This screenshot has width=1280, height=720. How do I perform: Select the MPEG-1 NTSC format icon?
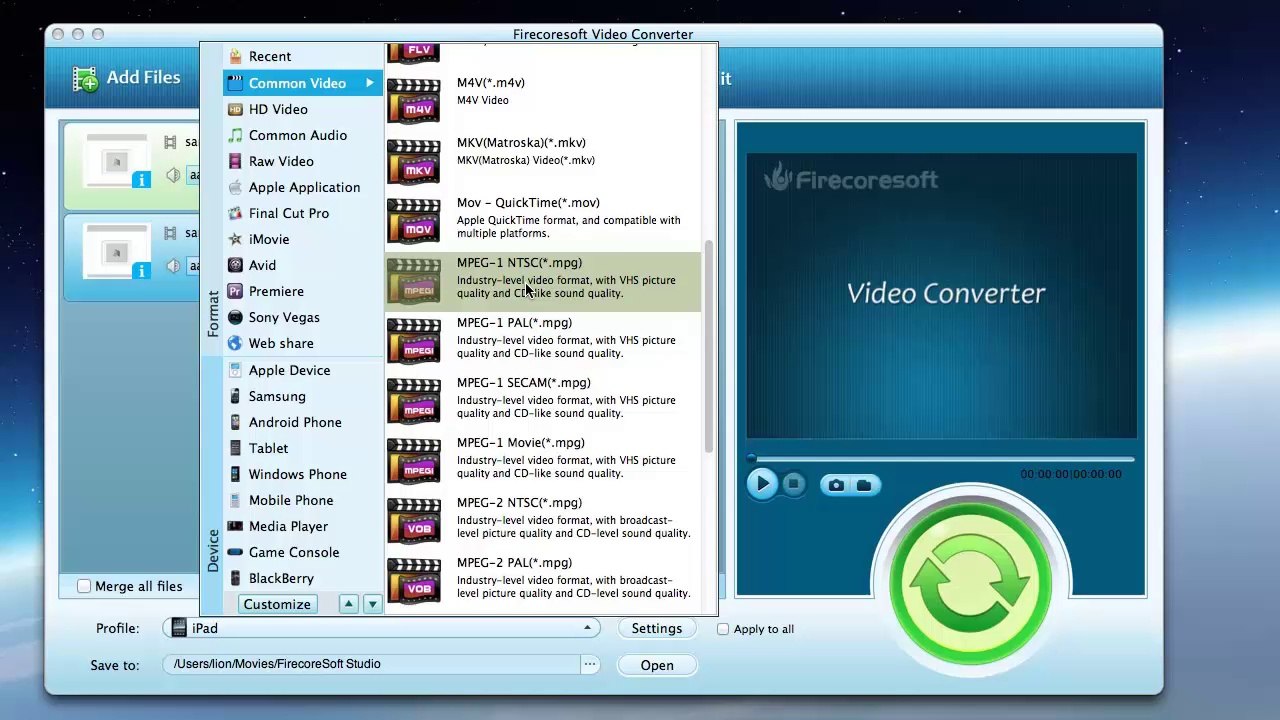(414, 281)
